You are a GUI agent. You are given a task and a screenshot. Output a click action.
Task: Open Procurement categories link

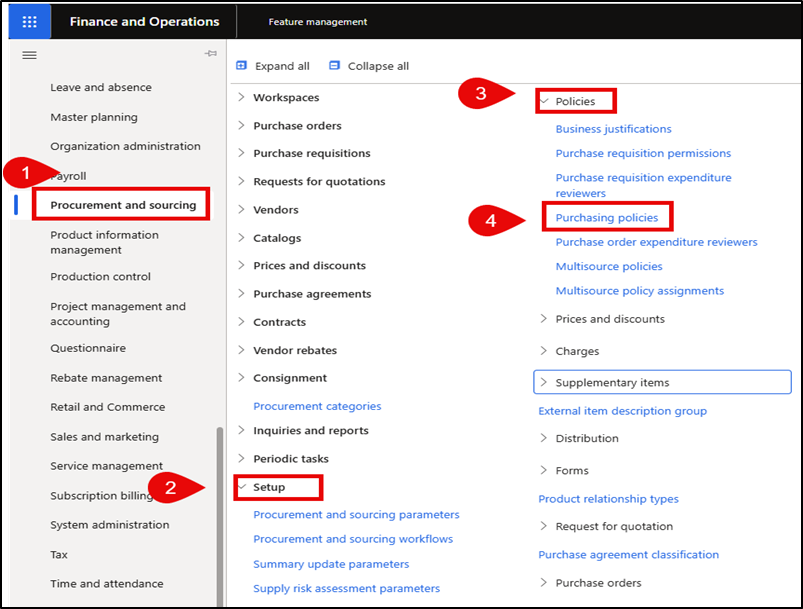[317, 406]
